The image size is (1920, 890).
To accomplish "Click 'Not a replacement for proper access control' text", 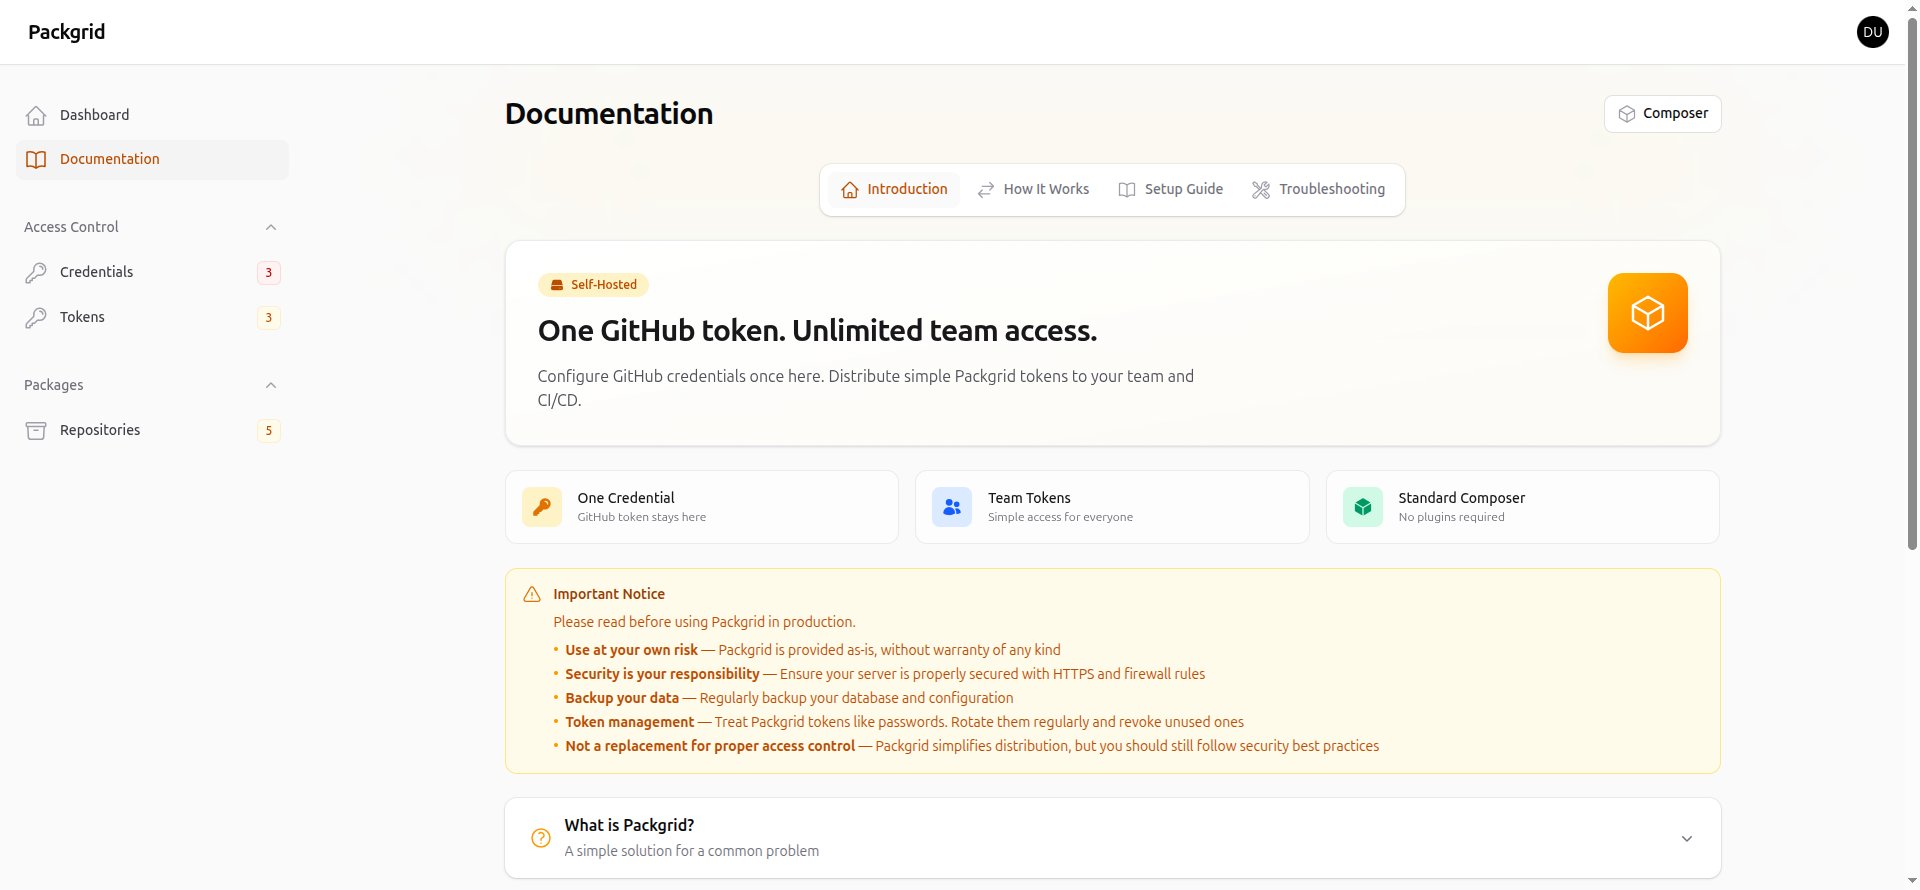I will coord(710,746).
